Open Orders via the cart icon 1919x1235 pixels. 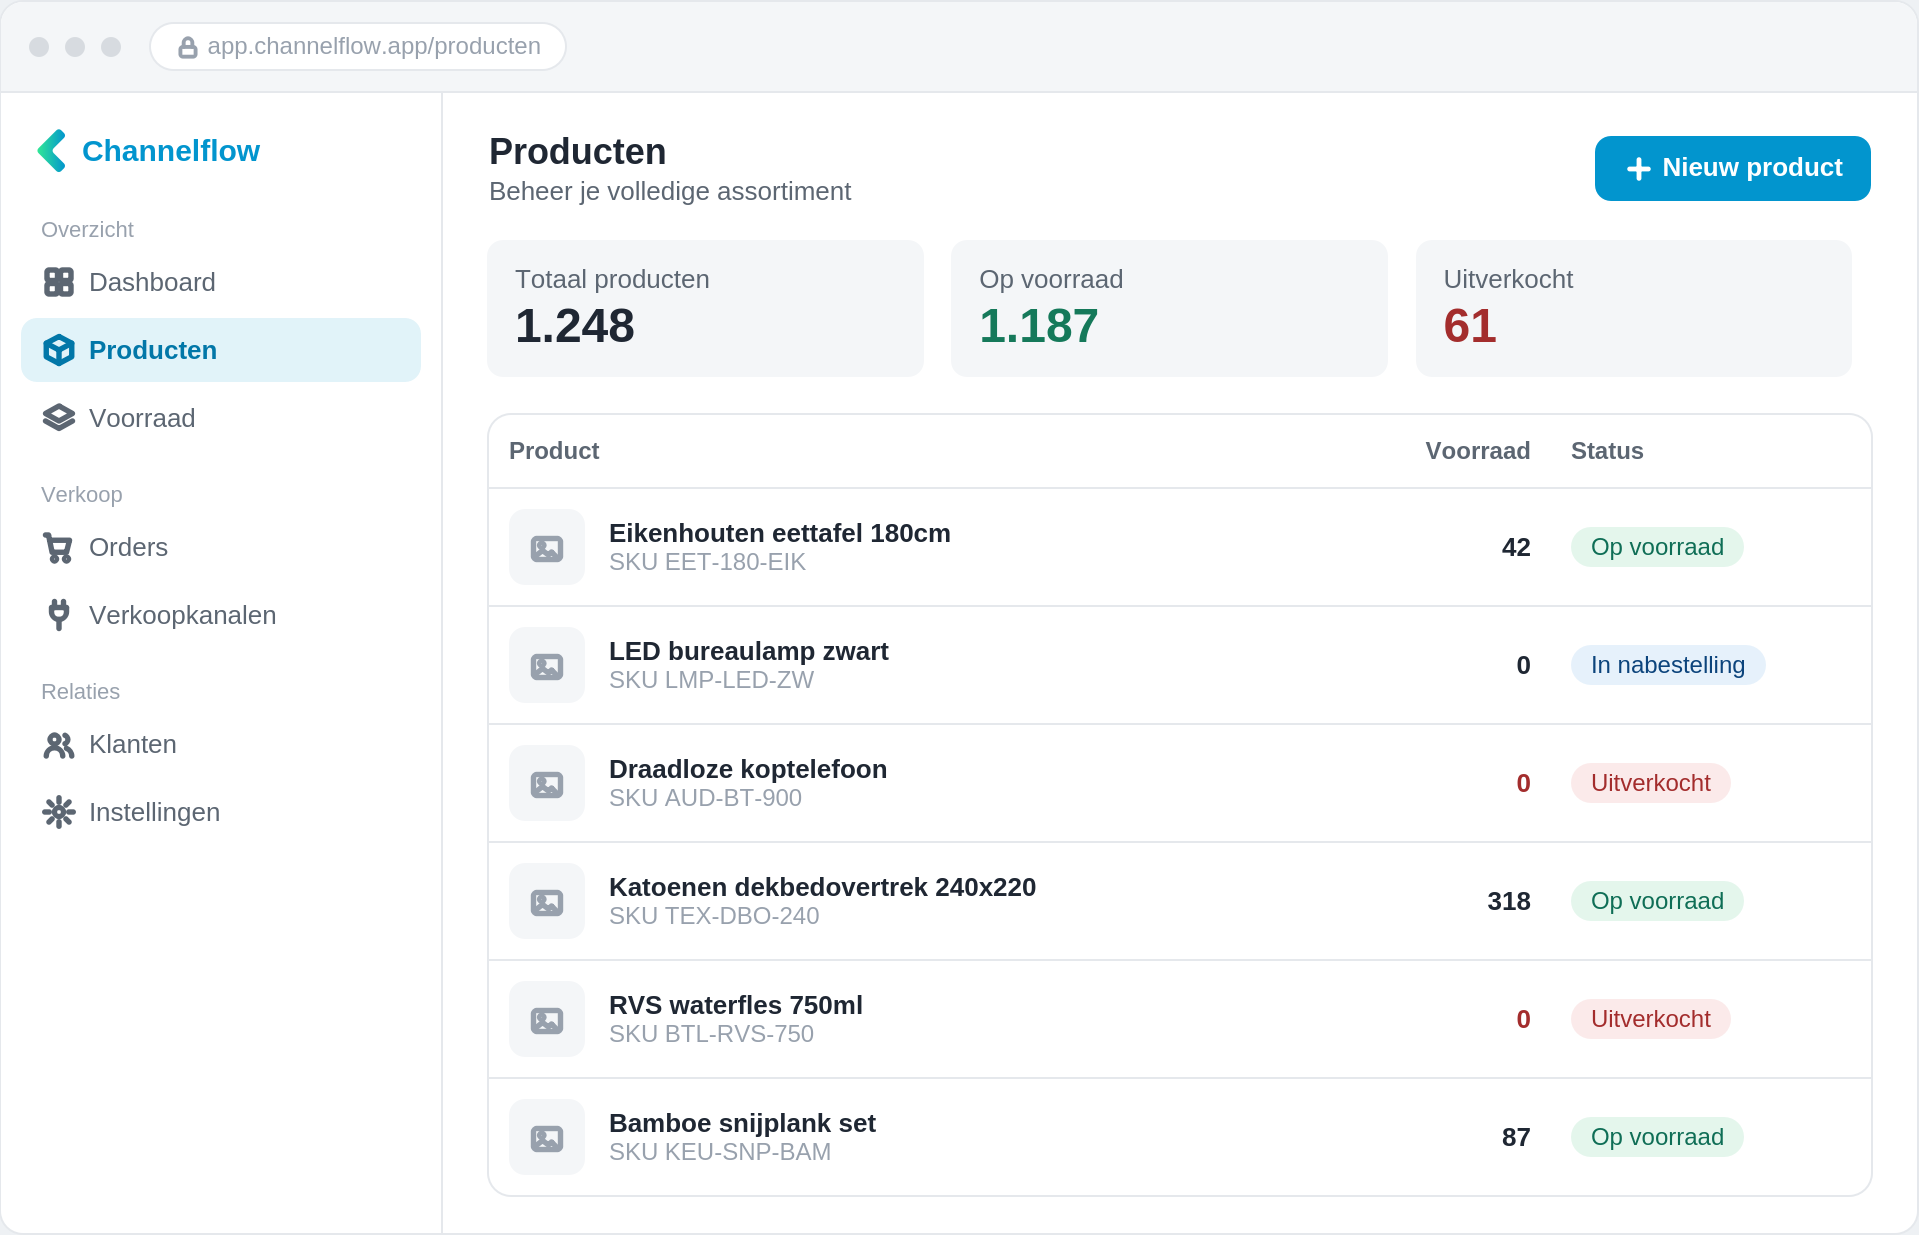(59, 547)
